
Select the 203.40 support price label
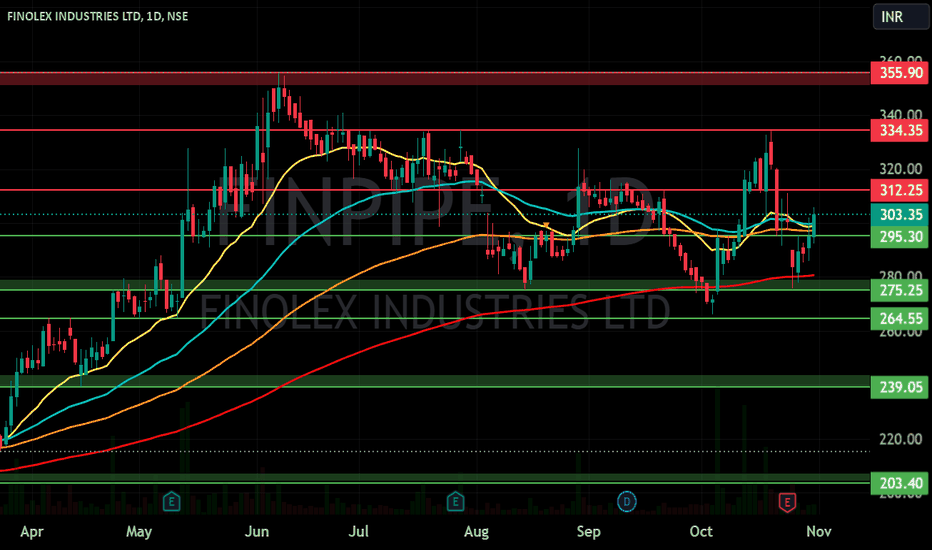pos(899,483)
